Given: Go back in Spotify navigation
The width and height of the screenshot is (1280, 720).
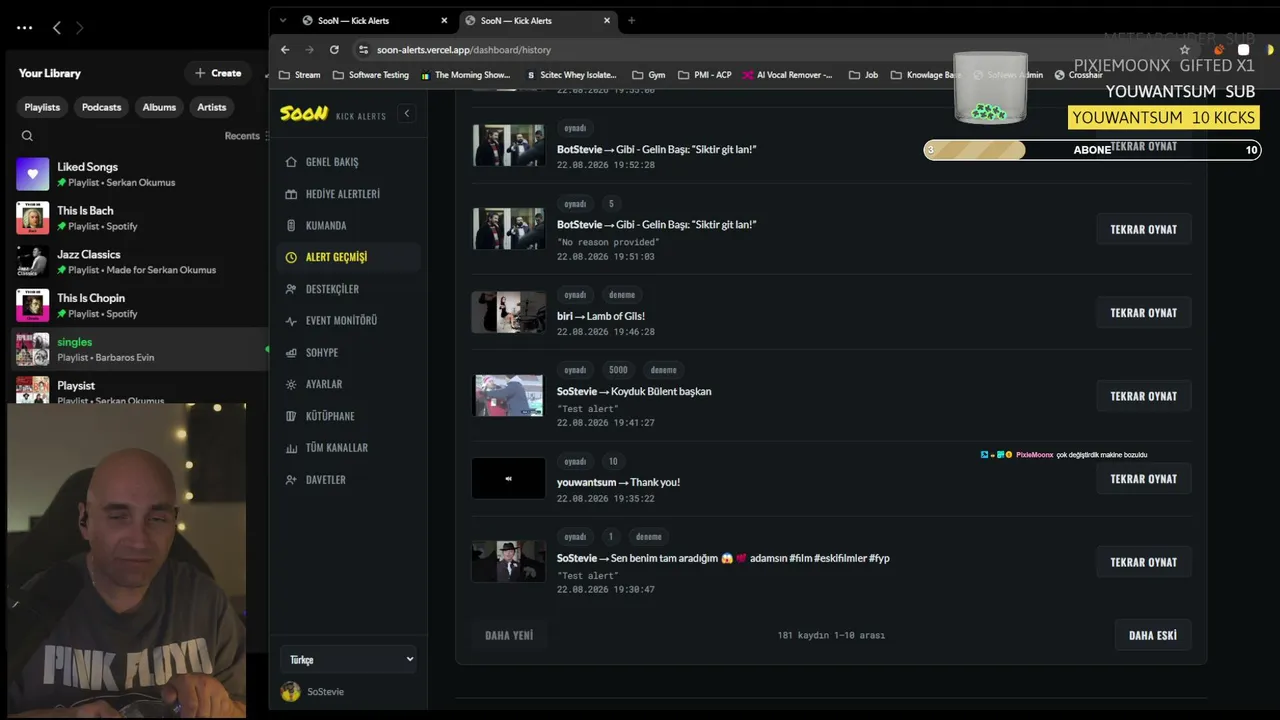Looking at the screenshot, I should (57, 28).
